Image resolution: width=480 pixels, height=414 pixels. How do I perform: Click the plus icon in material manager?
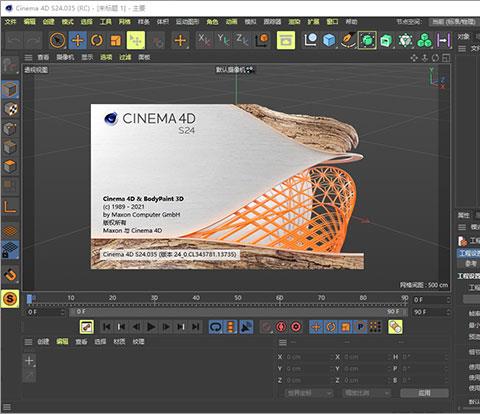click(x=29, y=360)
